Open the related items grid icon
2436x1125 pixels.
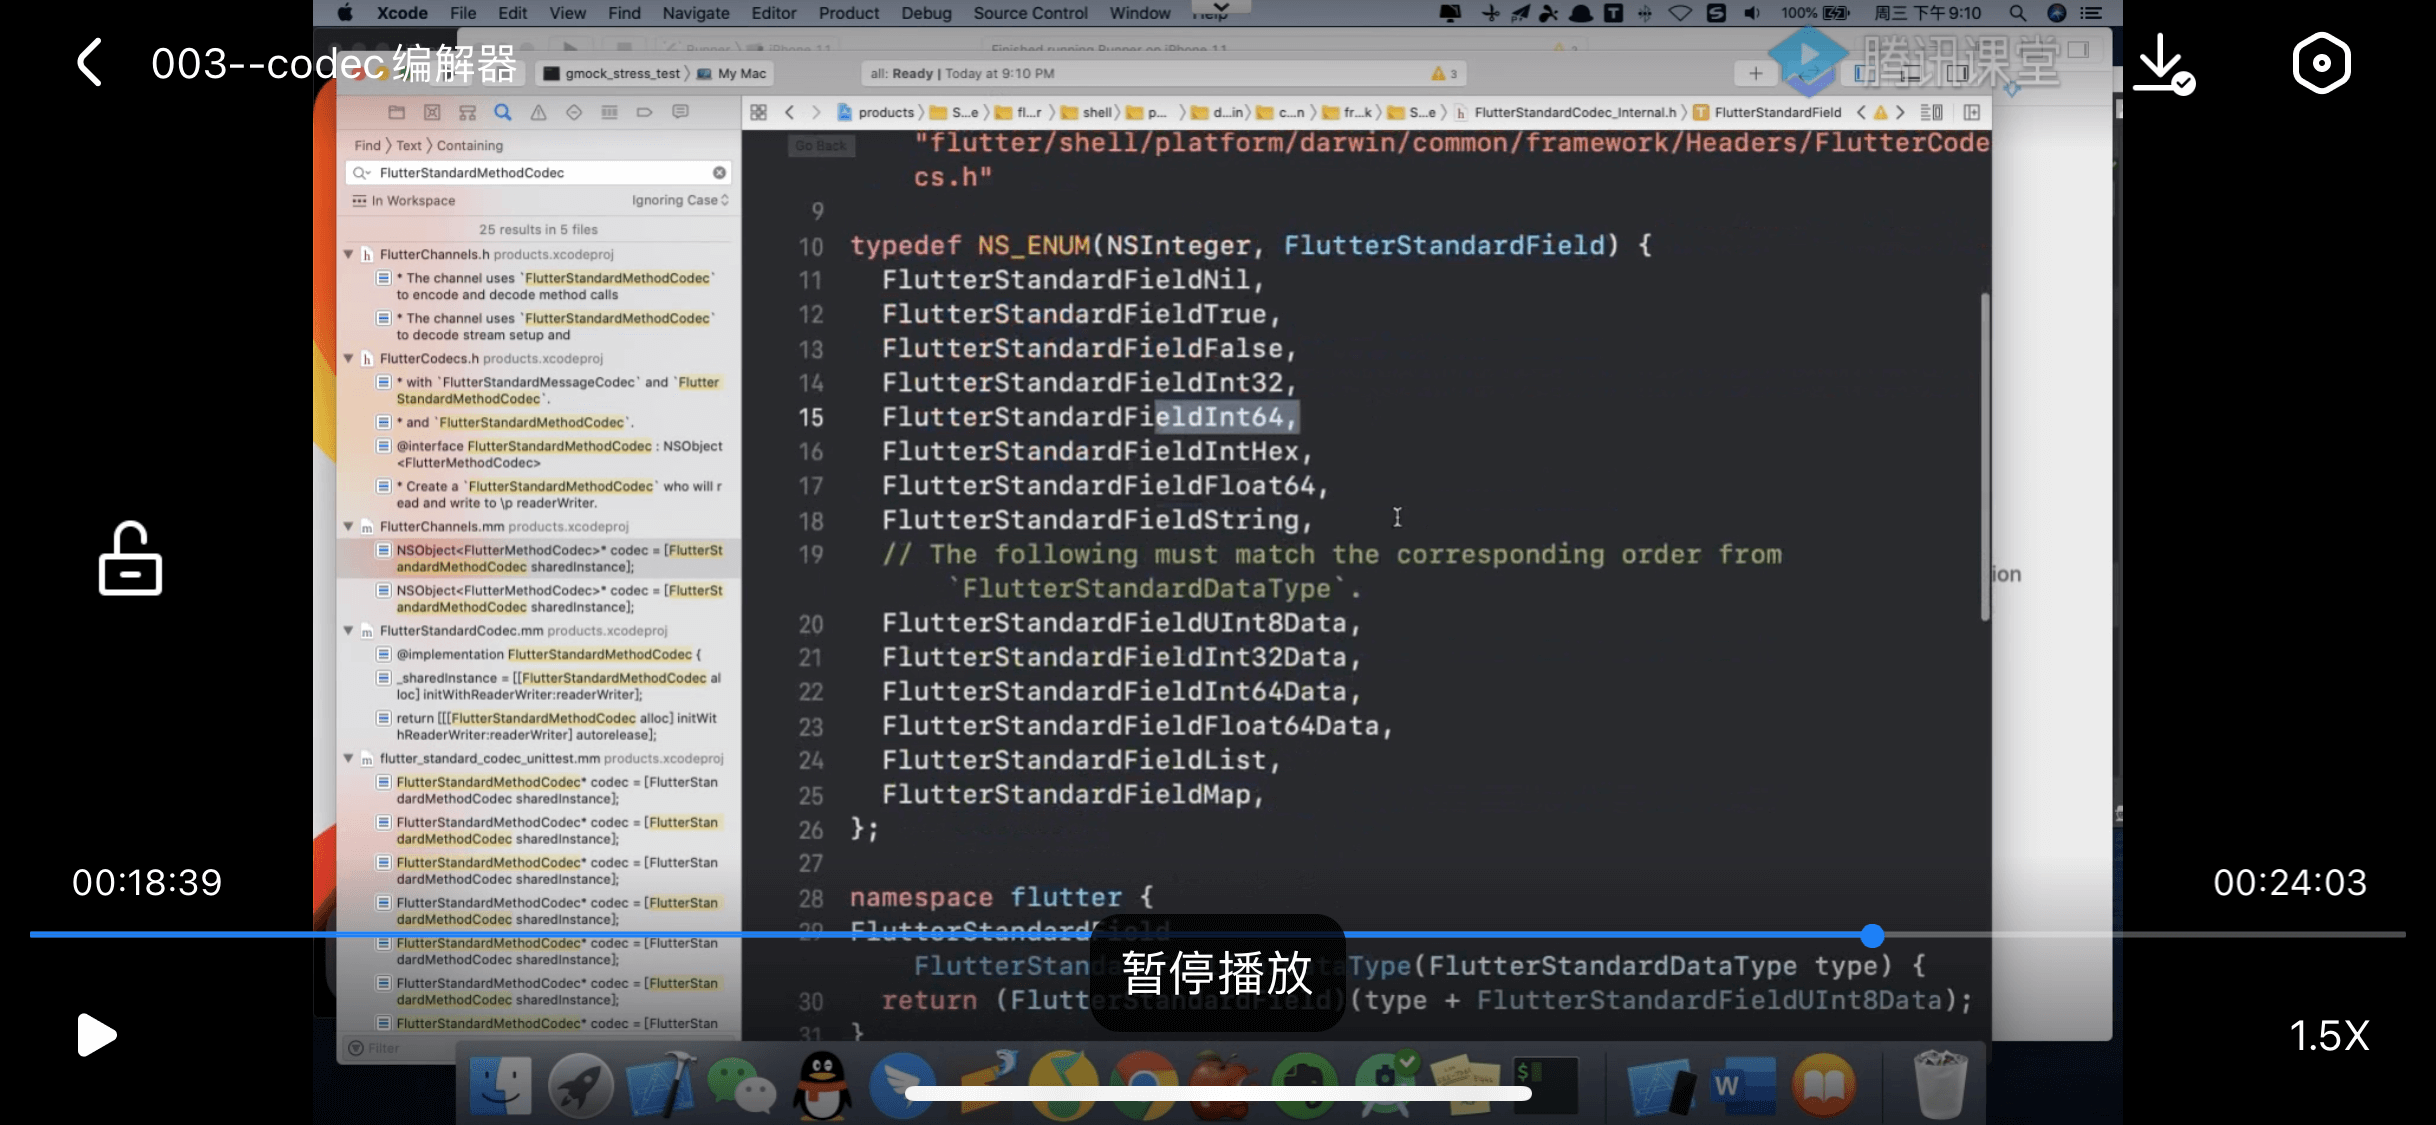[759, 112]
